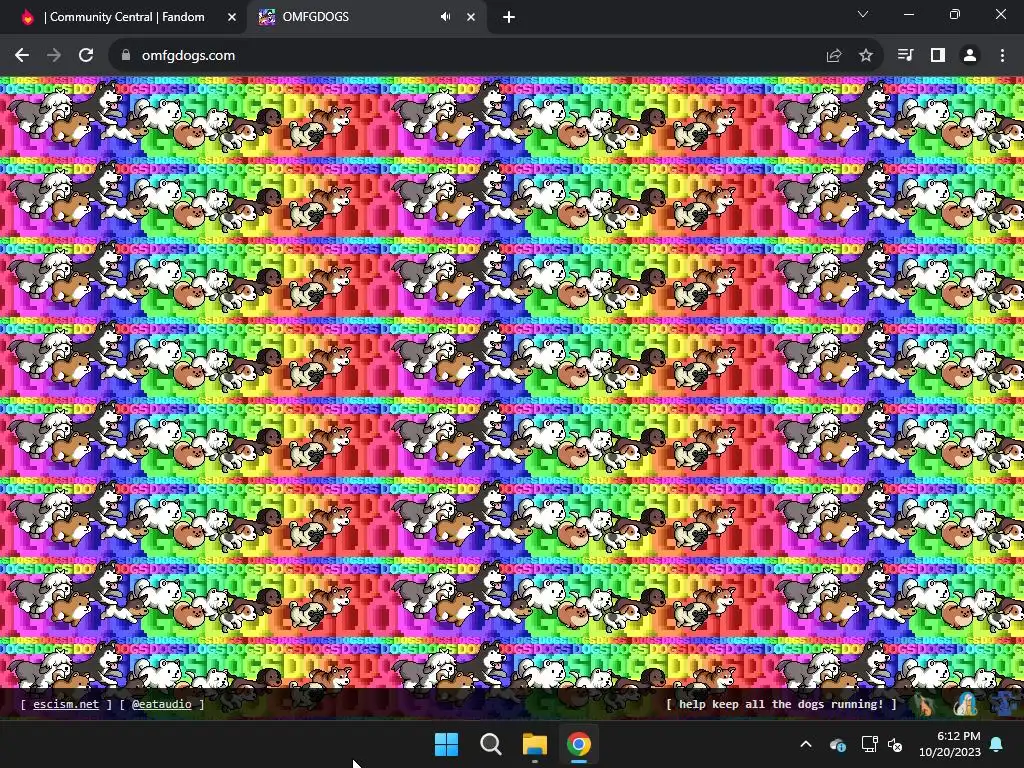Click the Chrome taskbar icon

(579, 744)
